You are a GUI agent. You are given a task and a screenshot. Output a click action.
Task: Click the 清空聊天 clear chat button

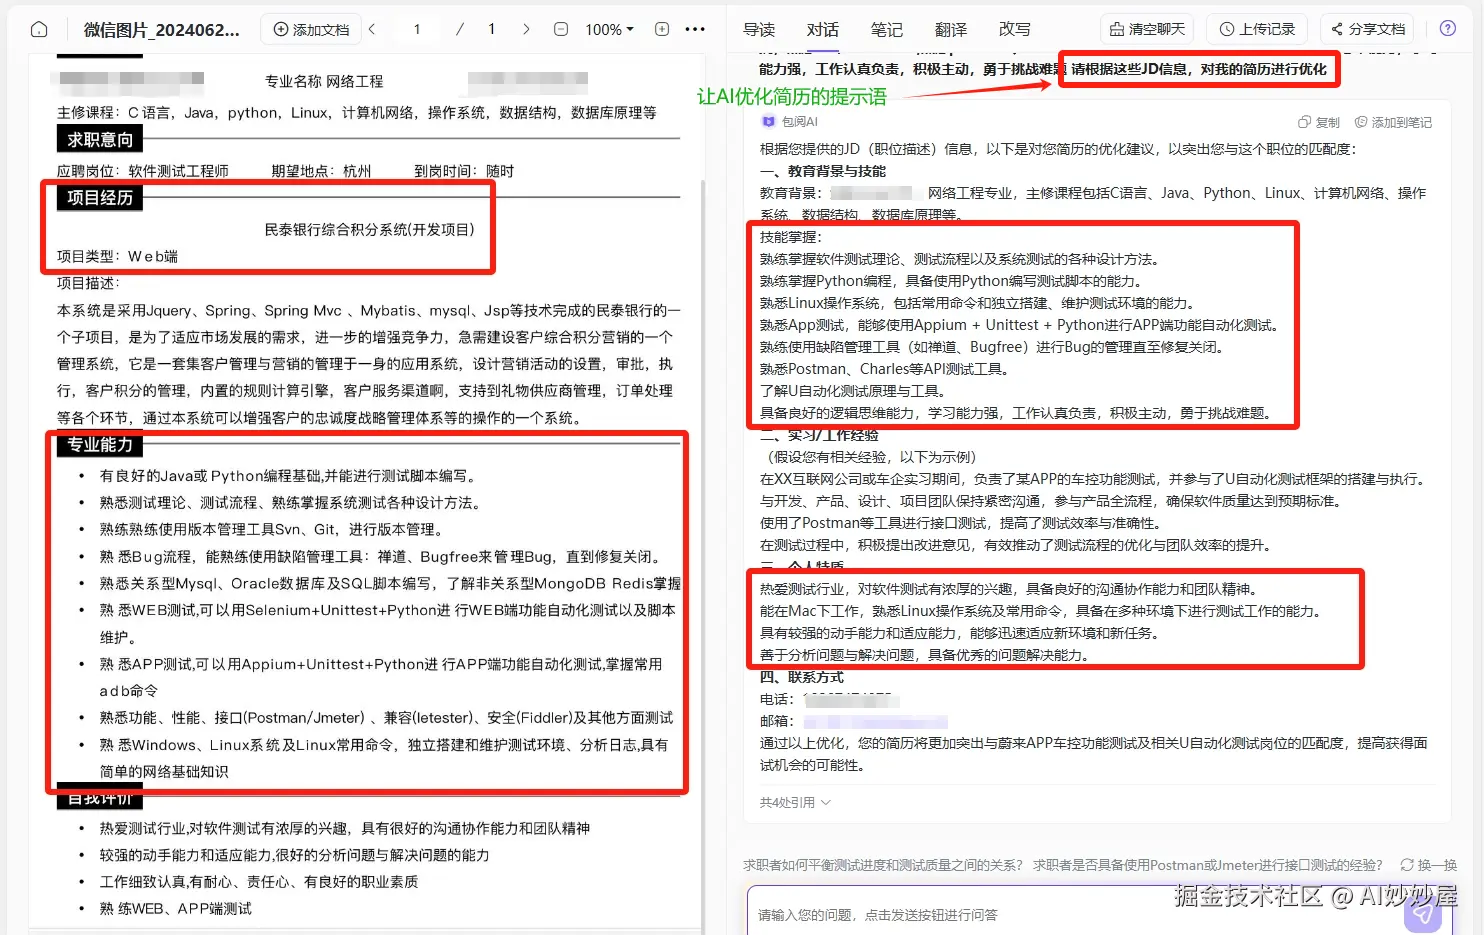[x=1148, y=29]
